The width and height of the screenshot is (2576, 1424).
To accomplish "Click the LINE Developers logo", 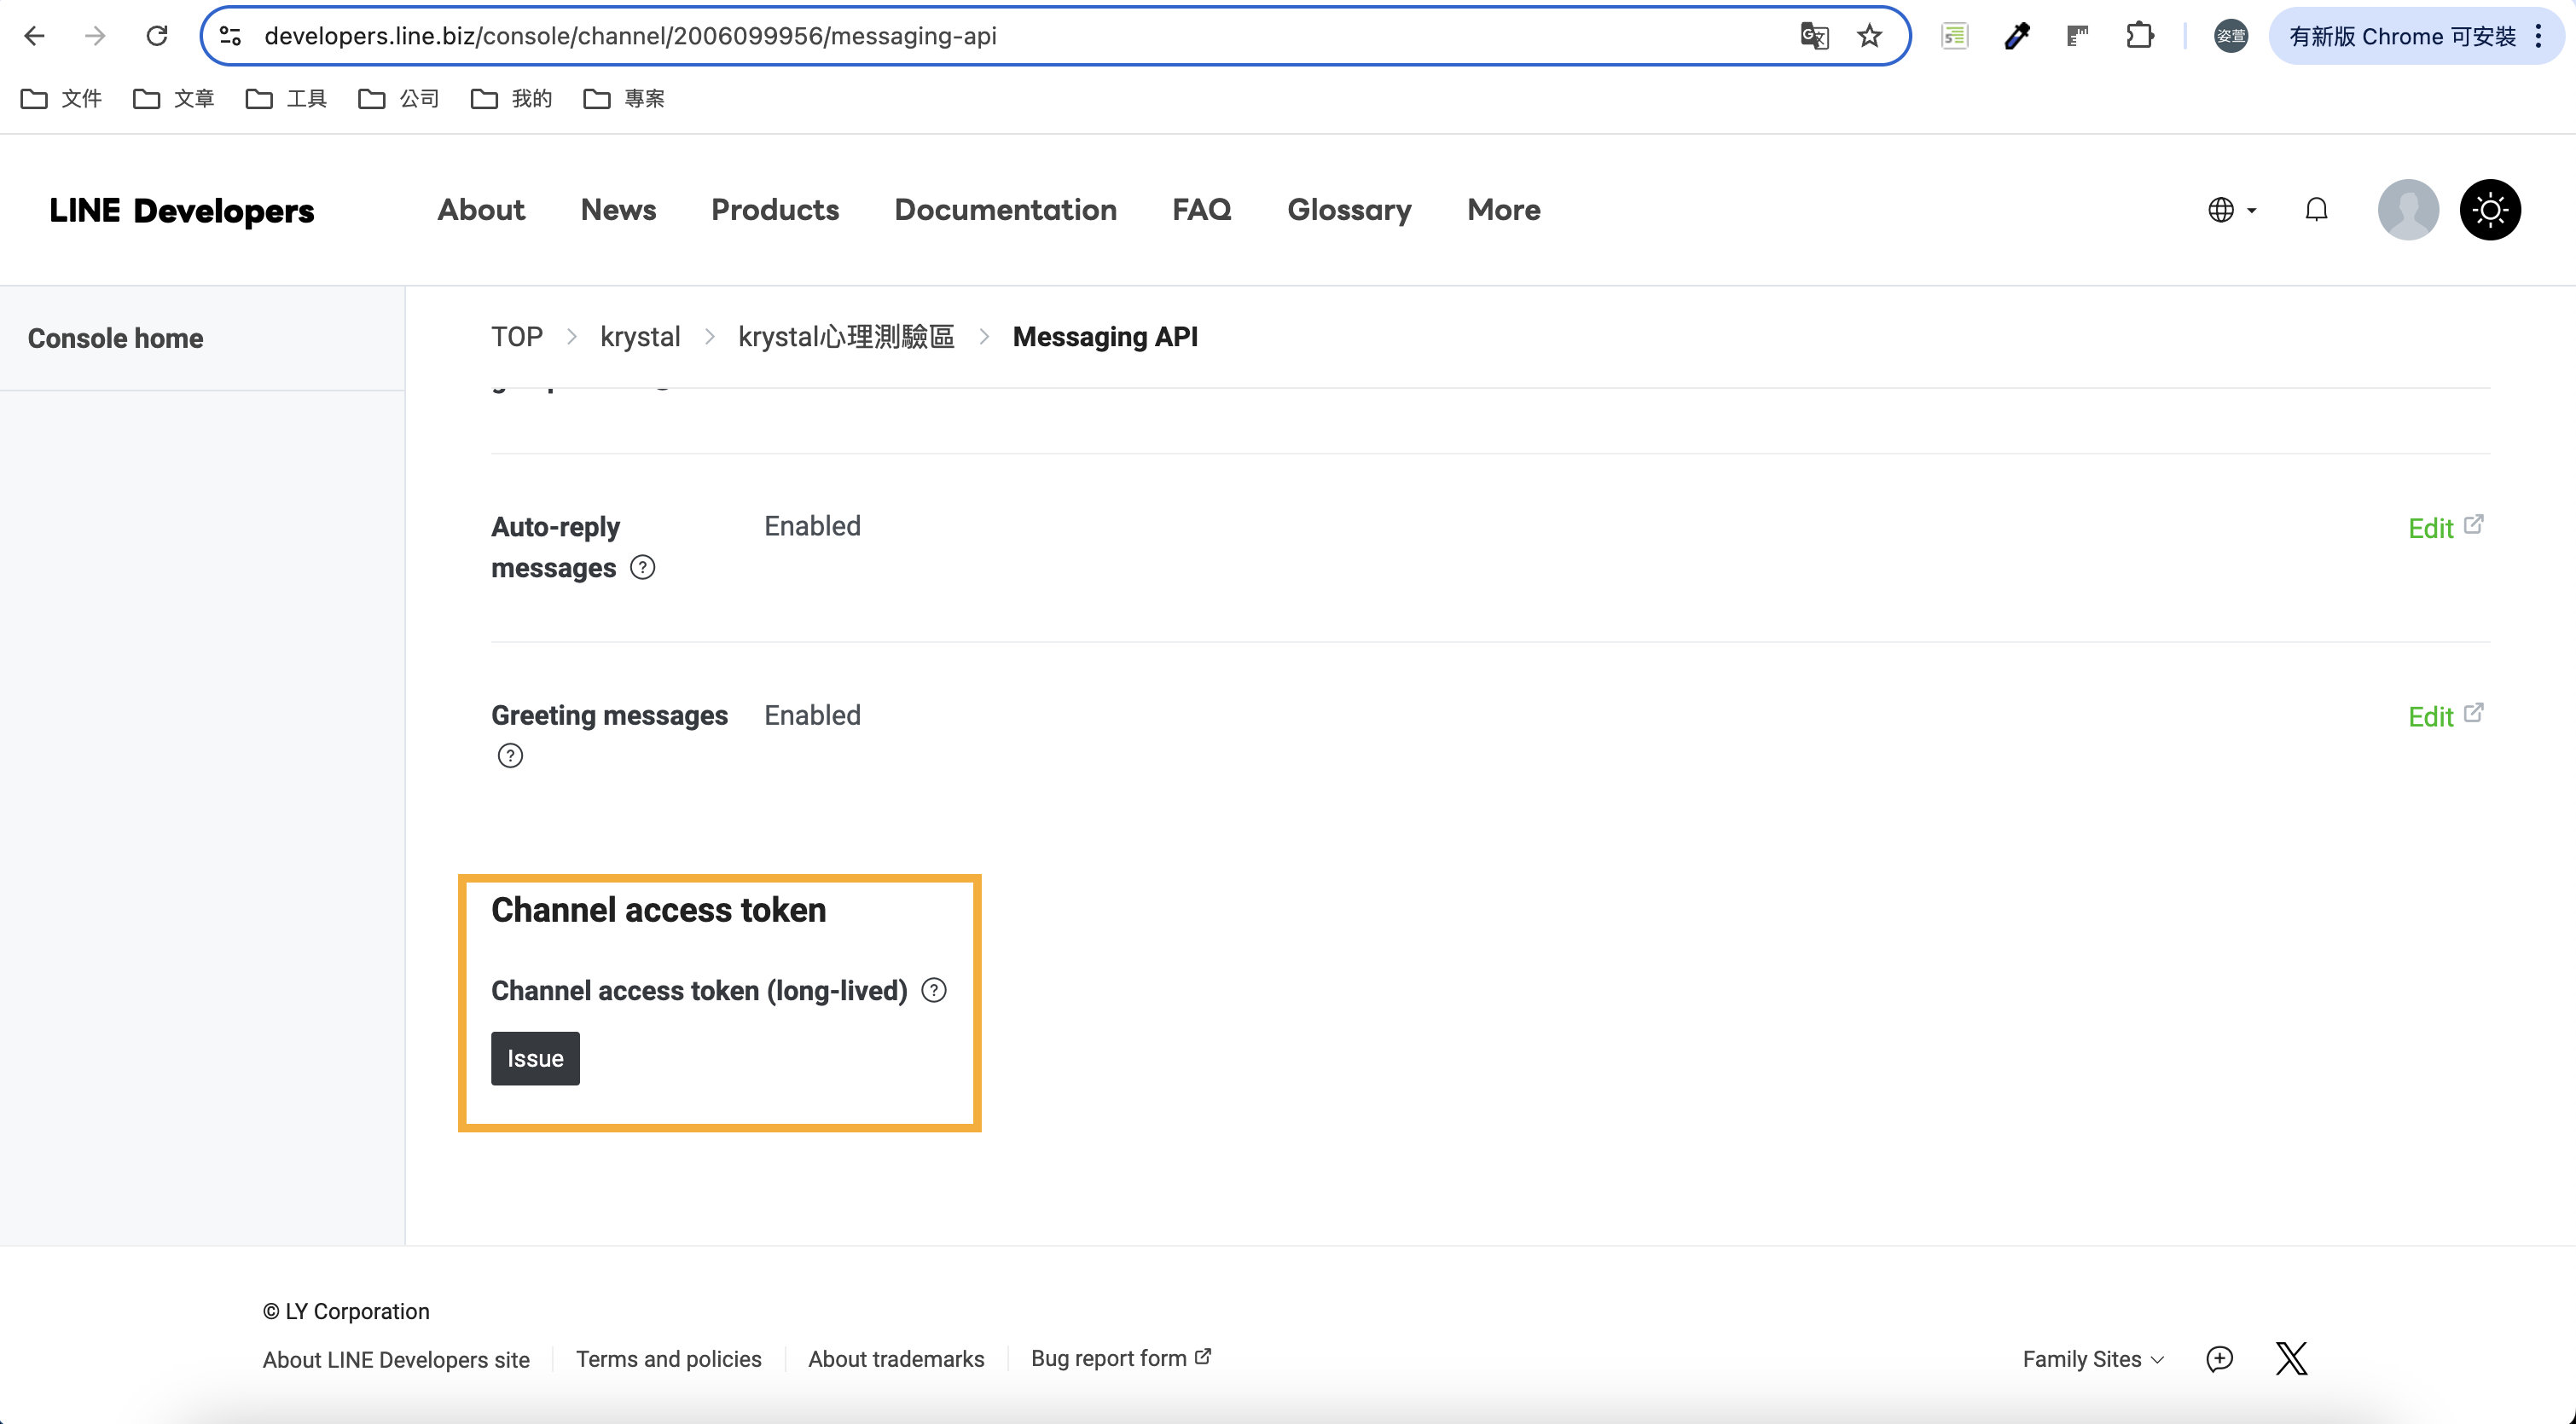I will click(181, 210).
